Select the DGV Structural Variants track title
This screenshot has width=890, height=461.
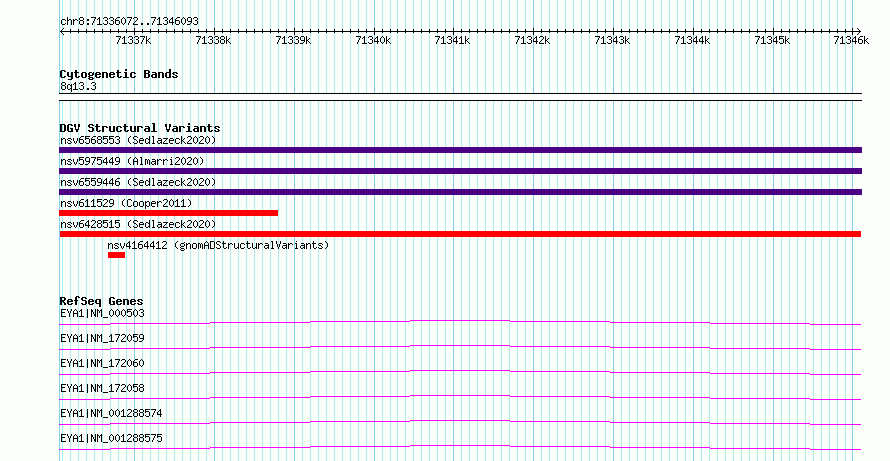tap(140, 128)
